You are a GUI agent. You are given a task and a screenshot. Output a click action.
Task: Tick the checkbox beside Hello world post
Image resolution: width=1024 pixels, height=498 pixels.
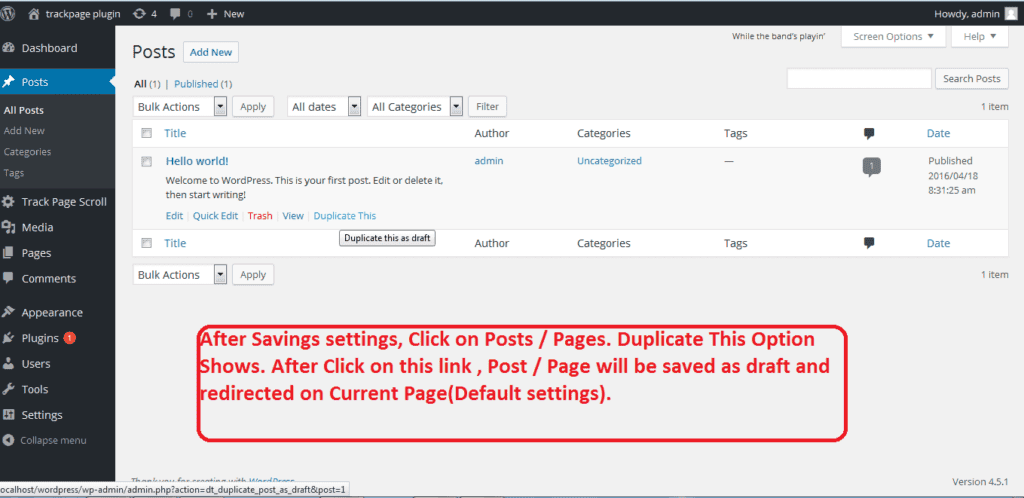(x=147, y=161)
